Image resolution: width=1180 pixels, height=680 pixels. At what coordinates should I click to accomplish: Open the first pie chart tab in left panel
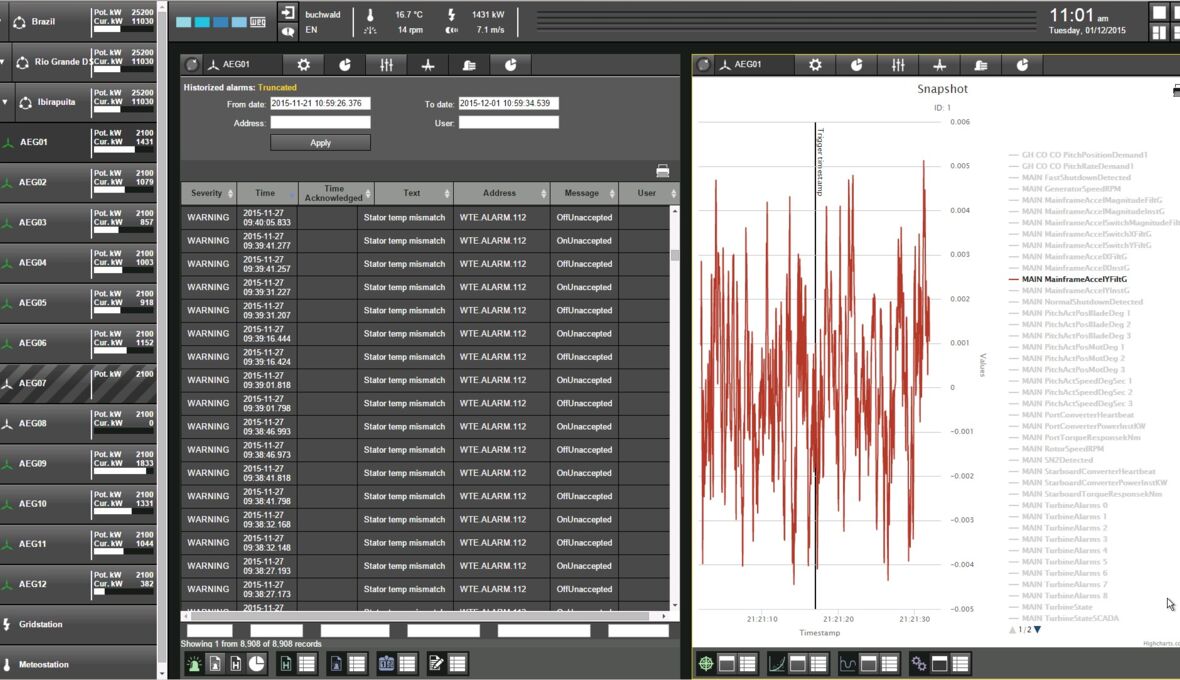tap(345, 65)
